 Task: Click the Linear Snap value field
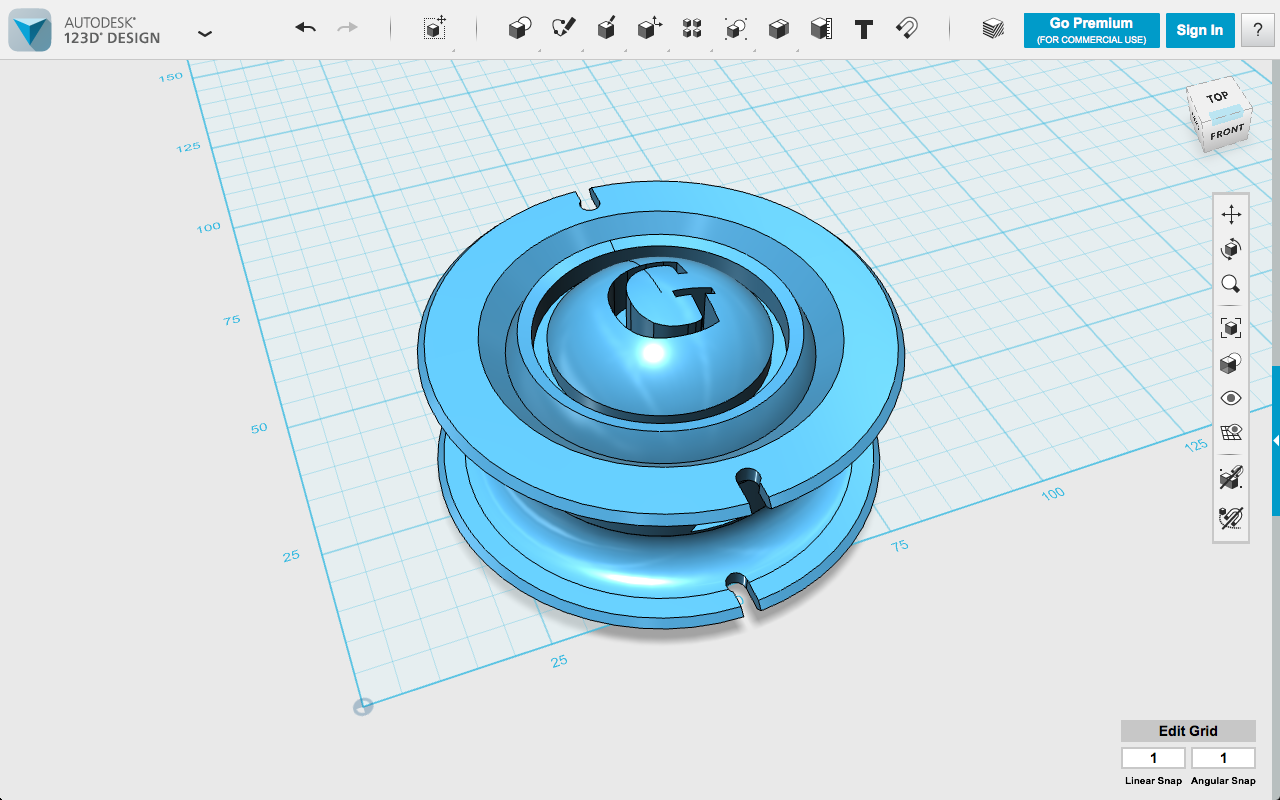click(x=1153, y=758)
